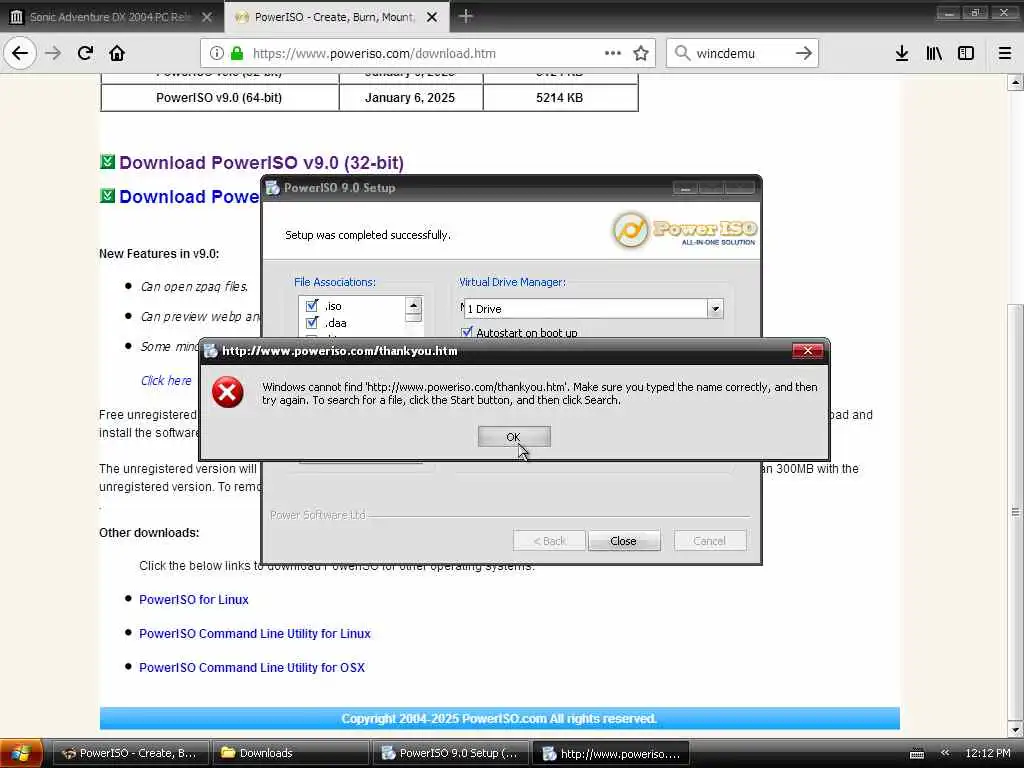Viewport: 1024px width, 768px height.
Task: Click the PowerISO logo in setup window
Action: coord(683,230)
